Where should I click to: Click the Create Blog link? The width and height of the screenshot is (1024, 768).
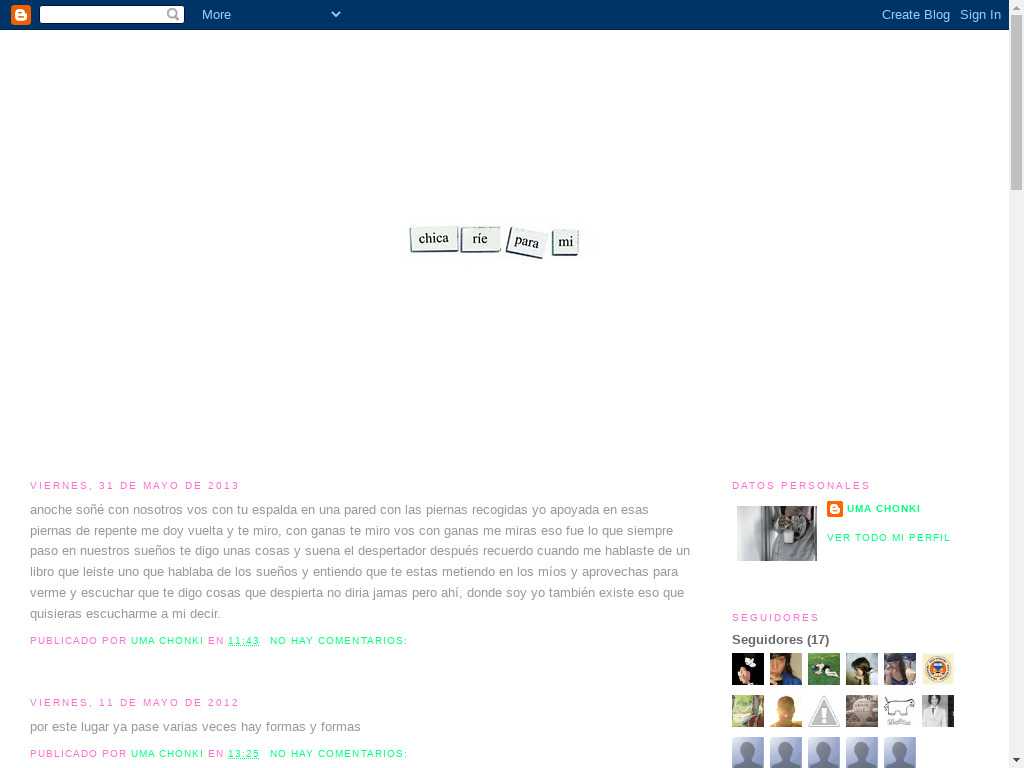tap(915, 14)
